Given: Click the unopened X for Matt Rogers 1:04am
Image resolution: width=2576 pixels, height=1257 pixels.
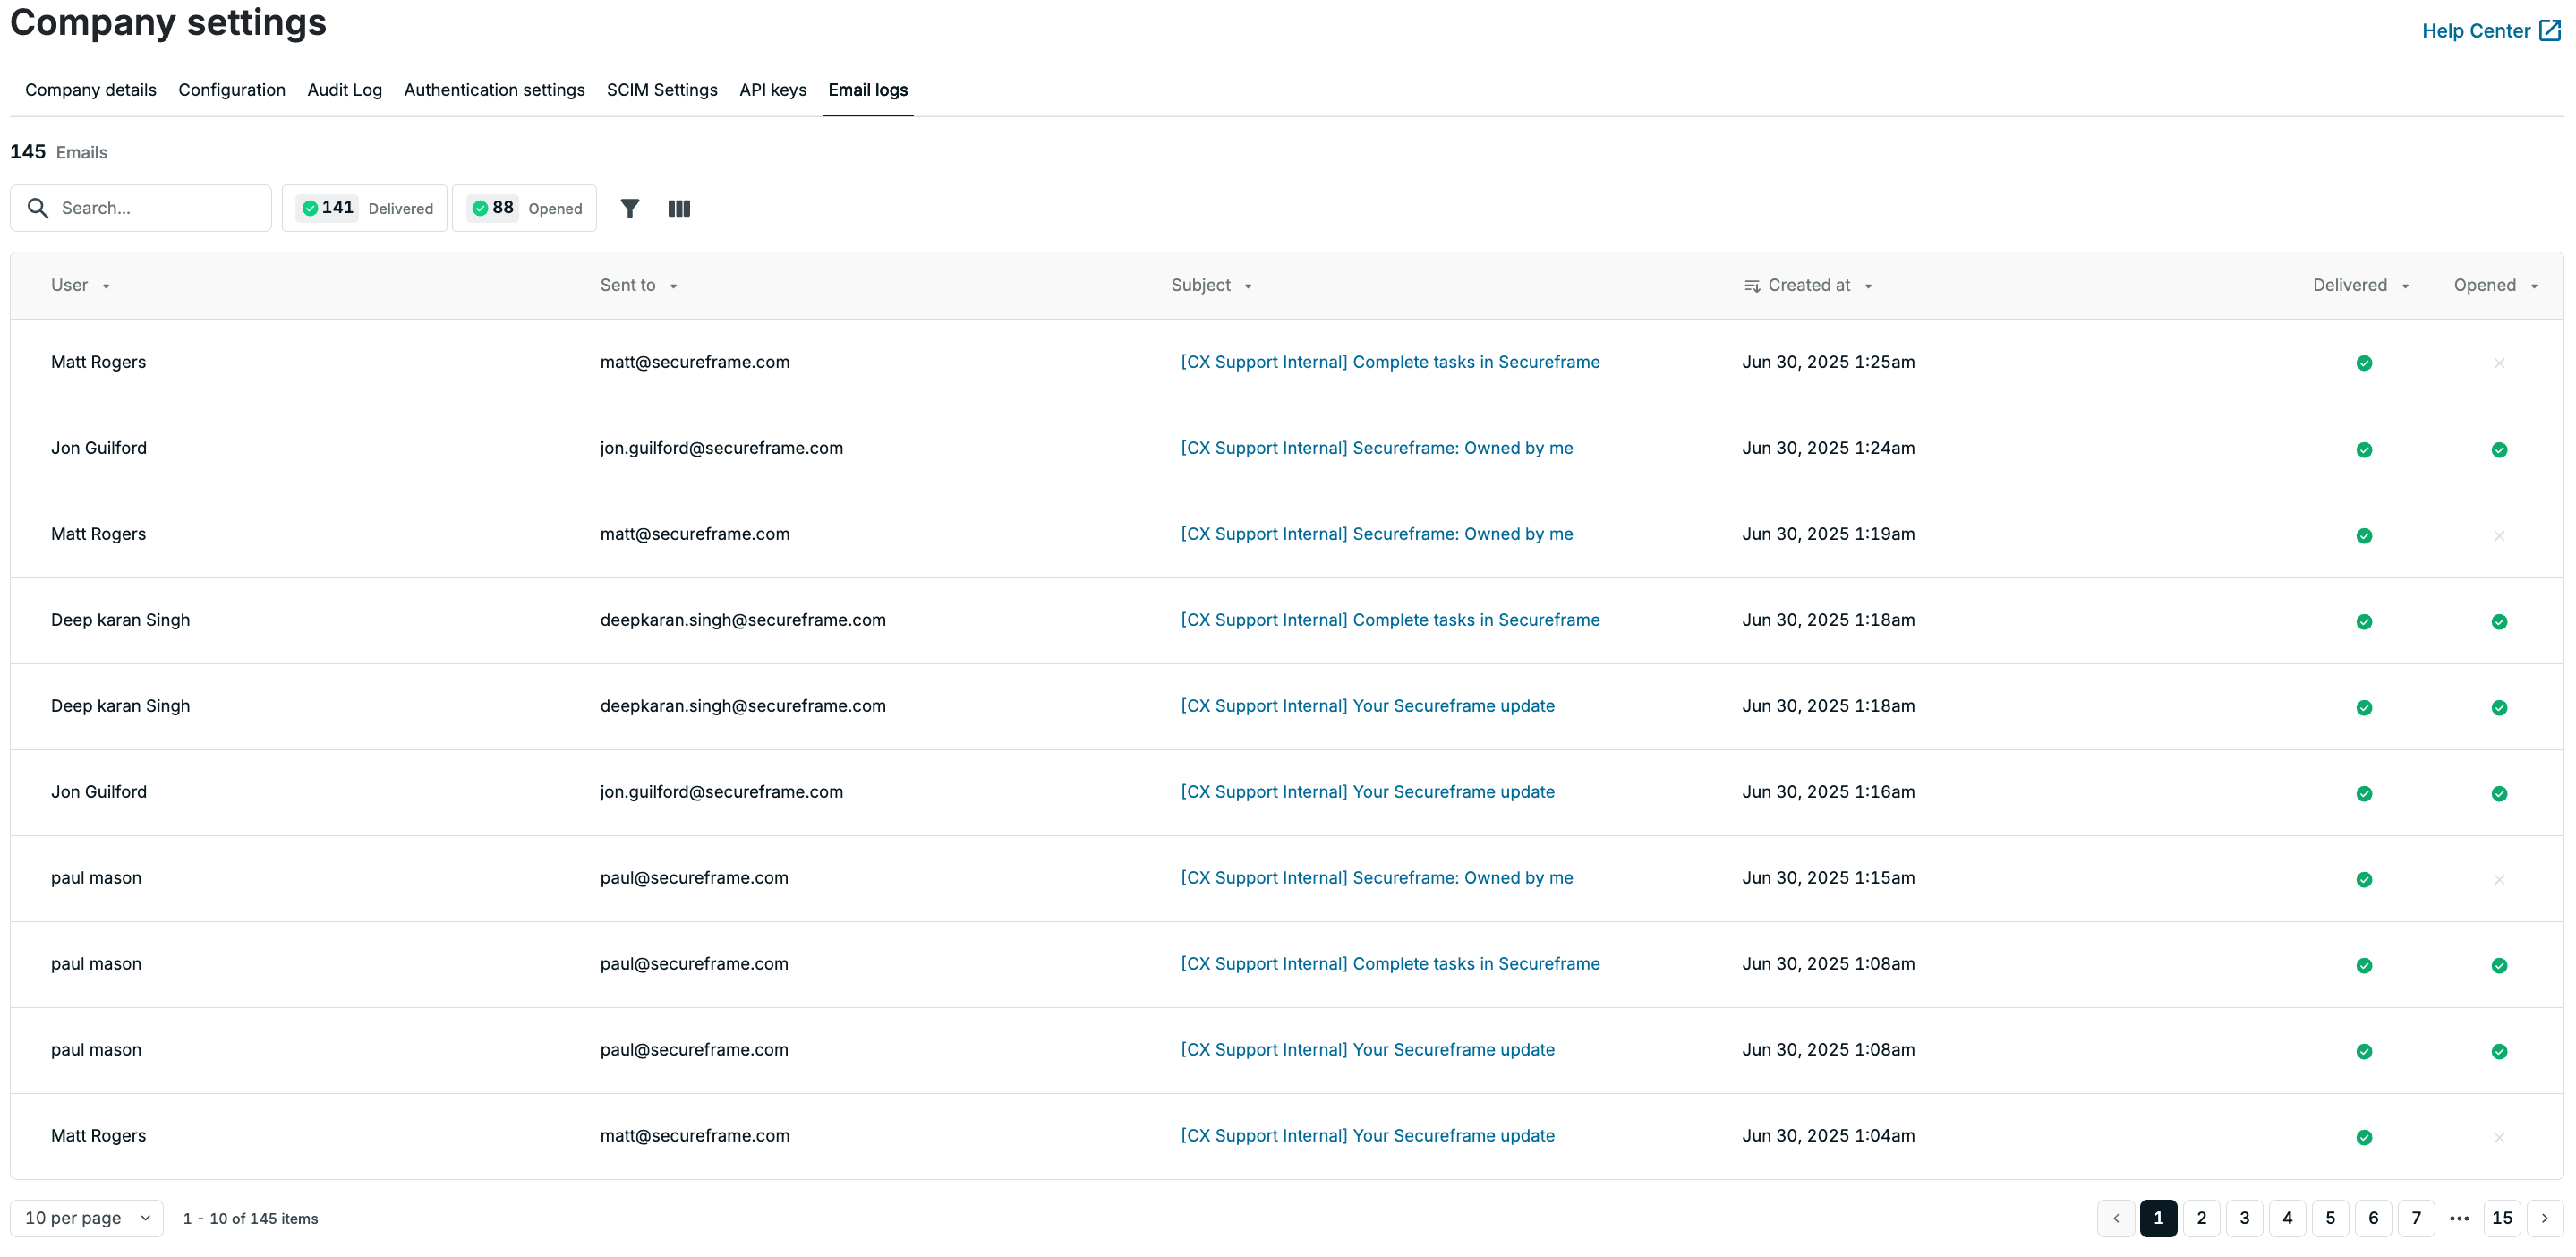Looking at the screenshot, I should tap(2499, 1137).
